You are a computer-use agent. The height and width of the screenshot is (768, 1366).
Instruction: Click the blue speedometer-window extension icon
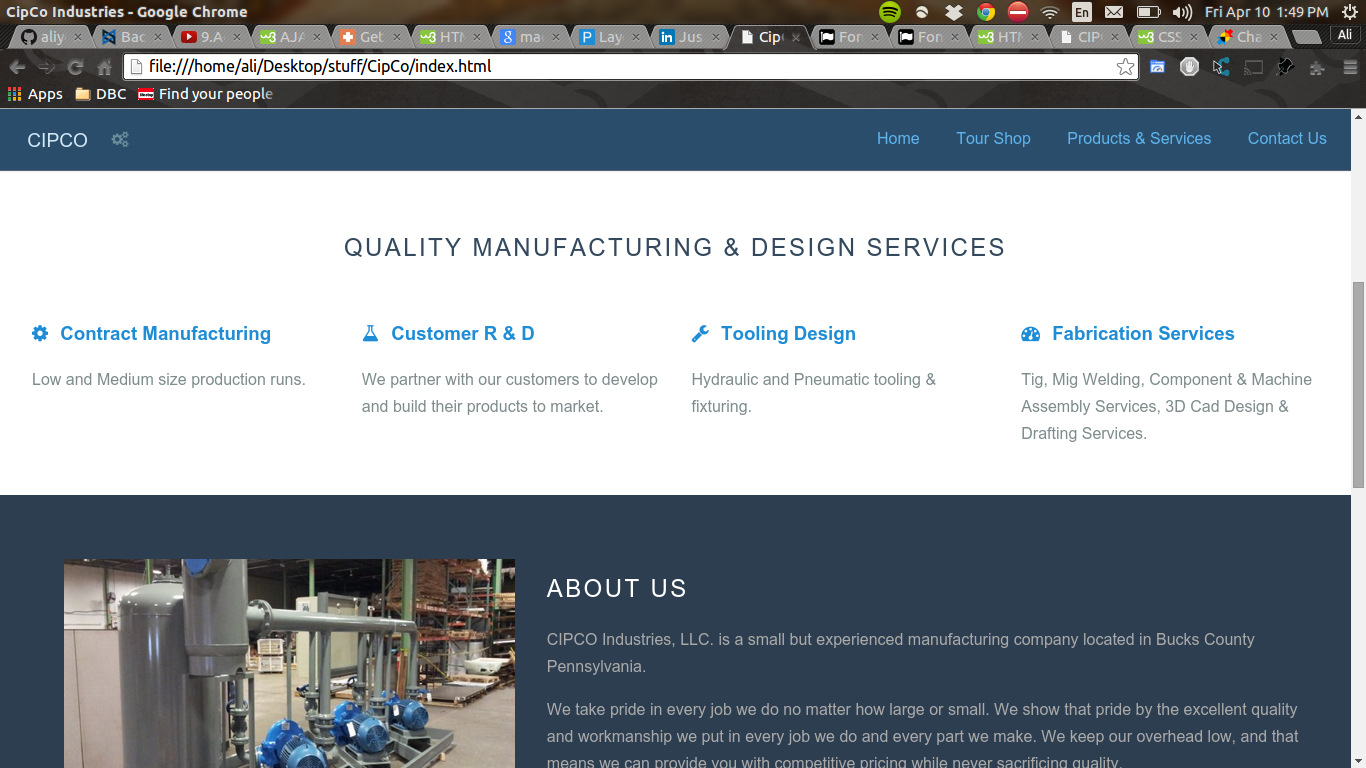coord(1157,67)
